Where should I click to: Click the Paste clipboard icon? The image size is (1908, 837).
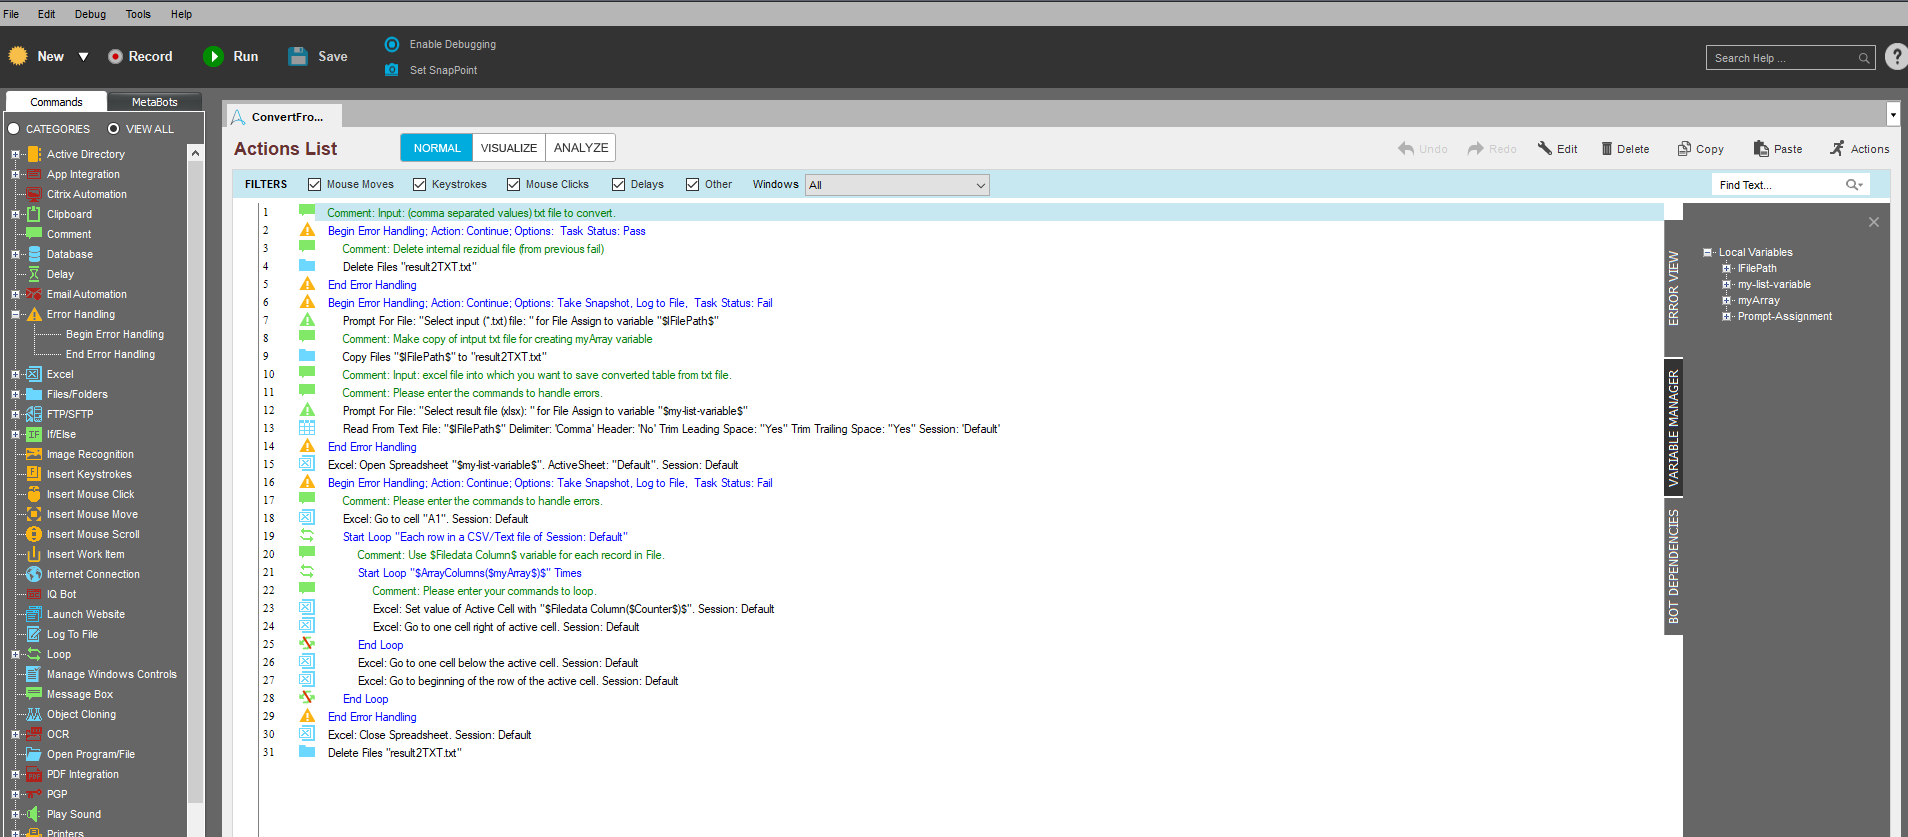pos(1761,149)
